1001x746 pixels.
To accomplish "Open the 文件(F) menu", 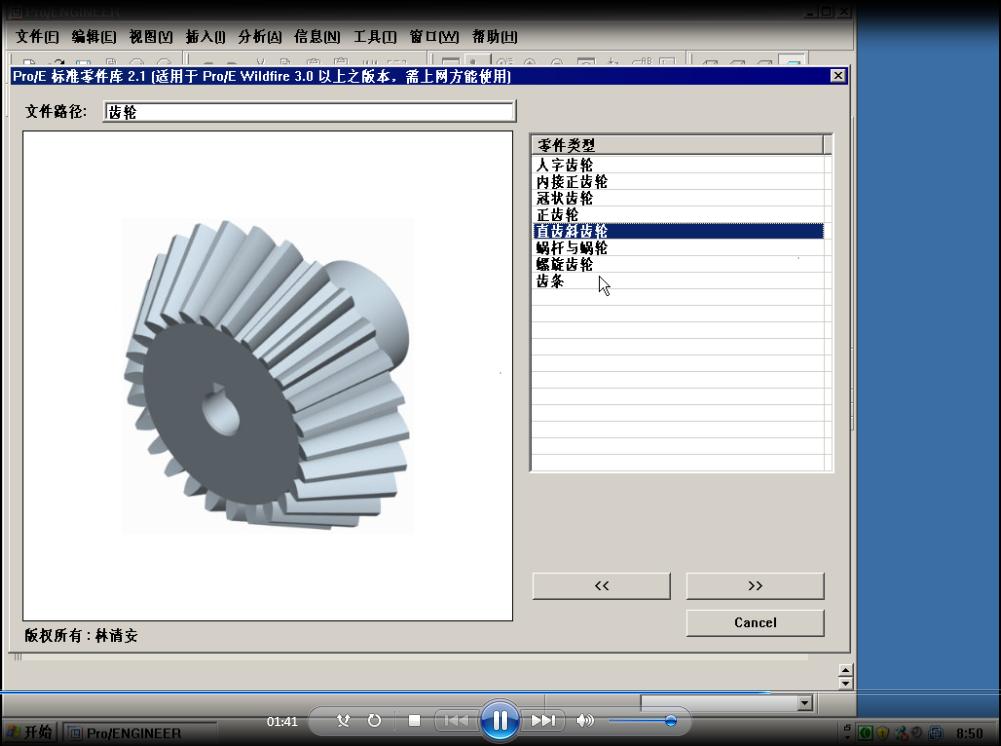I will click(x=37, y=37).
